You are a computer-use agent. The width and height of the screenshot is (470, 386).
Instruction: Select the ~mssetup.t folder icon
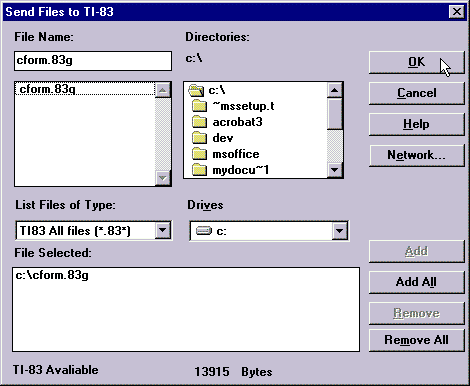pos(199,106)
